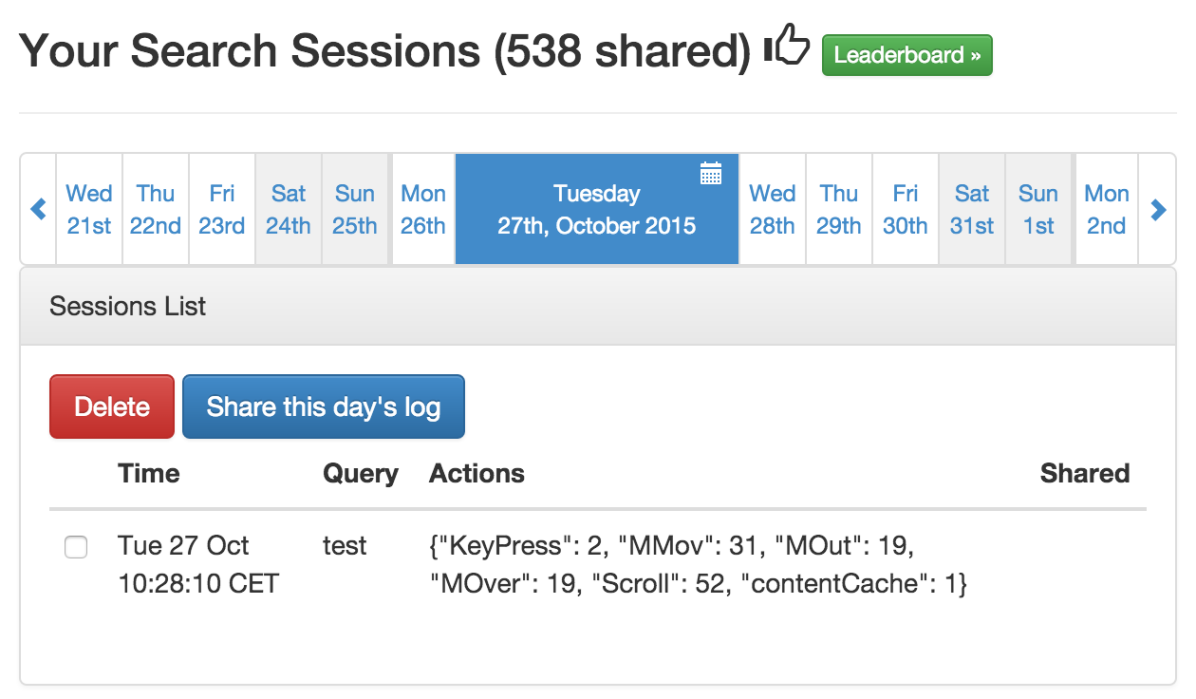The width and height of the screenshot is (1196, 699).
Task: Click Share this day's log
Action: 323,407
